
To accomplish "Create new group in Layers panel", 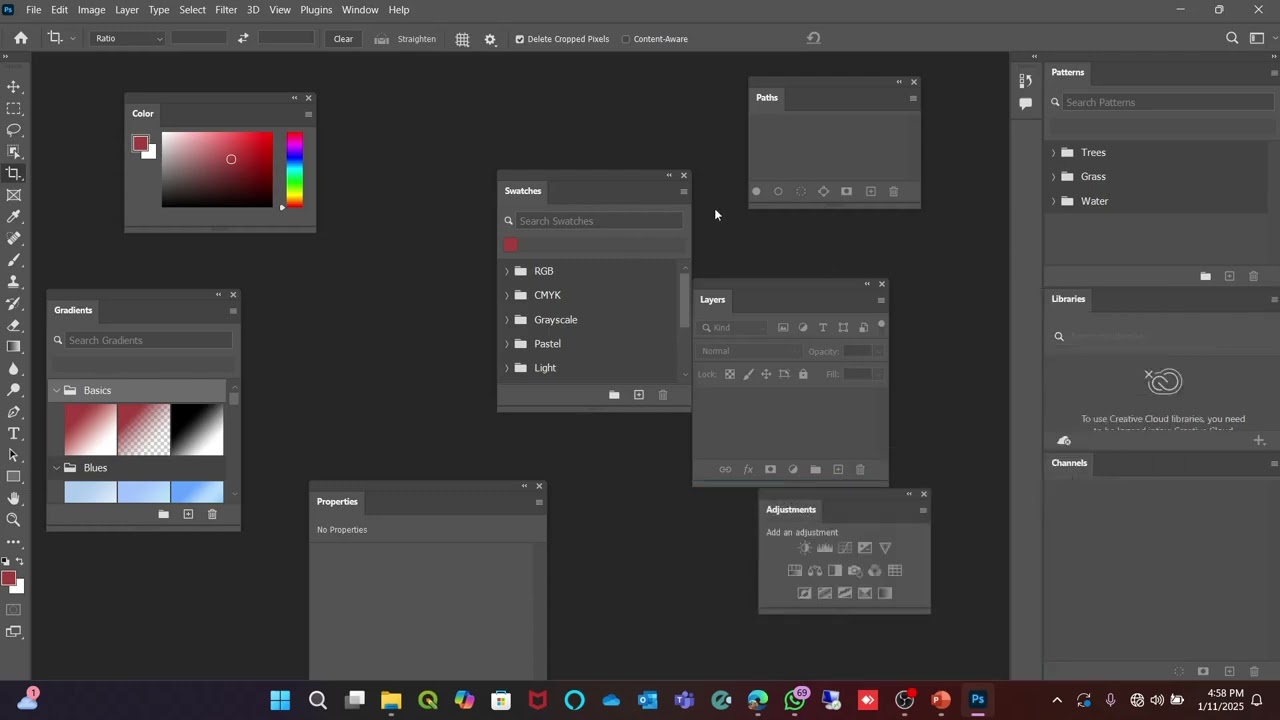I will click(x=816, y=469).
